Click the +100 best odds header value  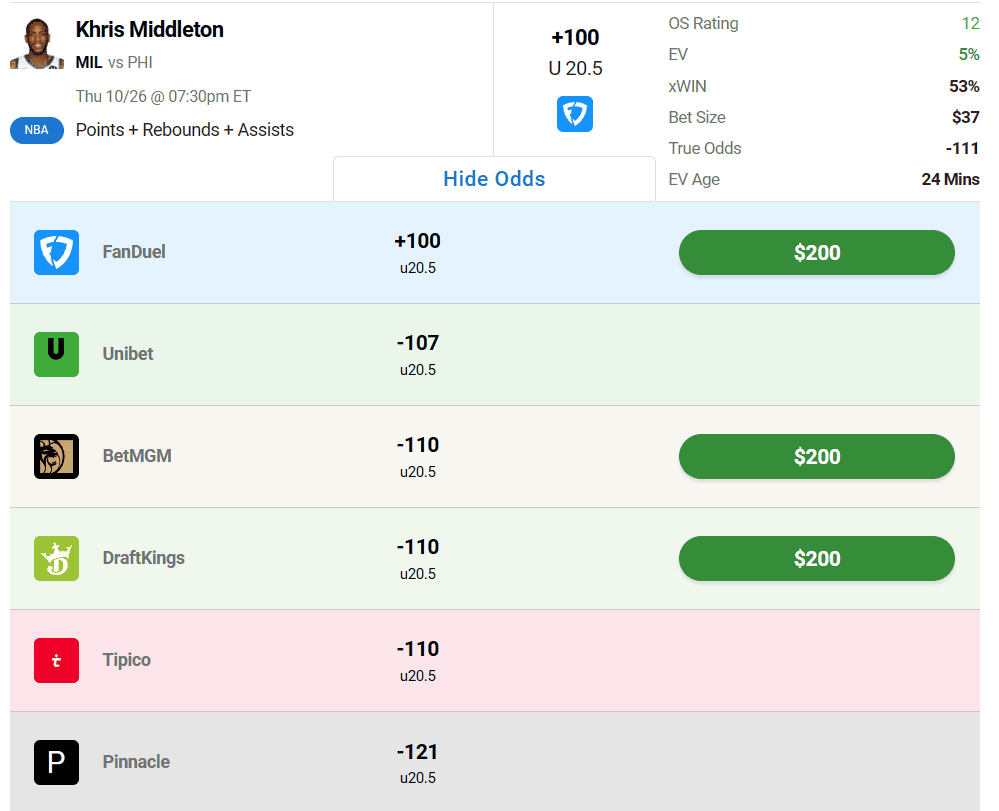(575, 38)
